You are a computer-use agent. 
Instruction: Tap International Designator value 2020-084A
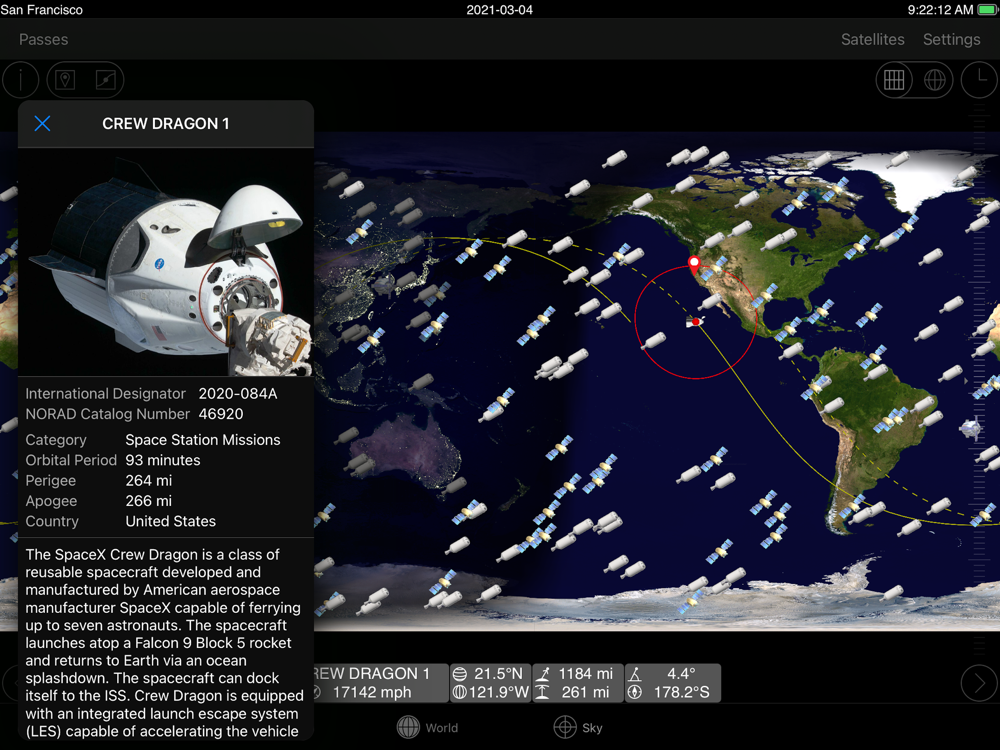point(238,393)
